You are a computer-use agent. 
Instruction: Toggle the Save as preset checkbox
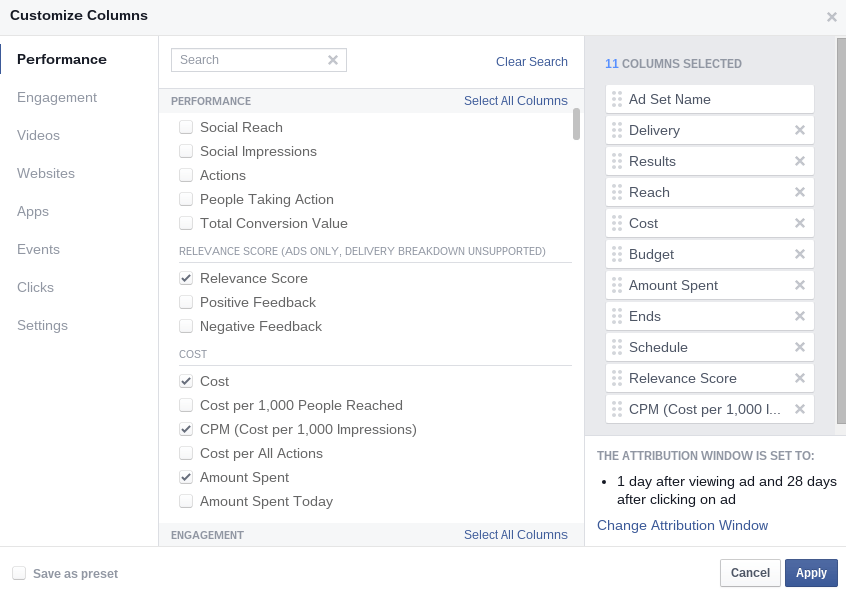click(x=19, y=573)
